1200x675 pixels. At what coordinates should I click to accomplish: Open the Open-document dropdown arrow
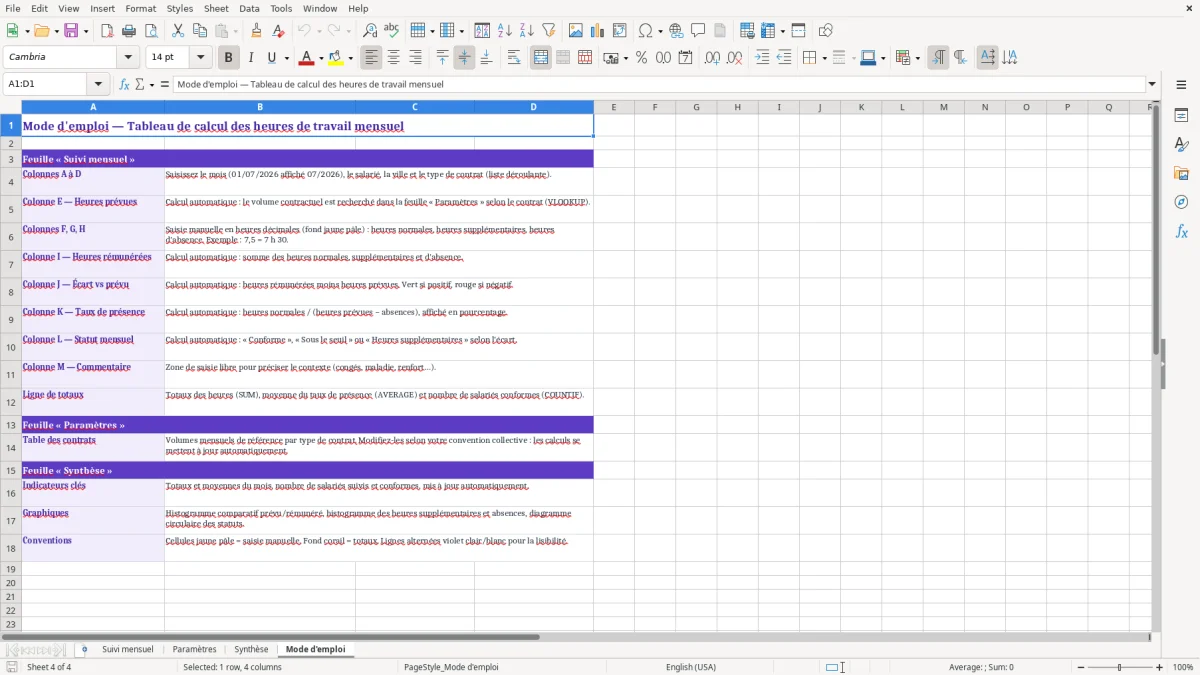[x=54, y=31]
